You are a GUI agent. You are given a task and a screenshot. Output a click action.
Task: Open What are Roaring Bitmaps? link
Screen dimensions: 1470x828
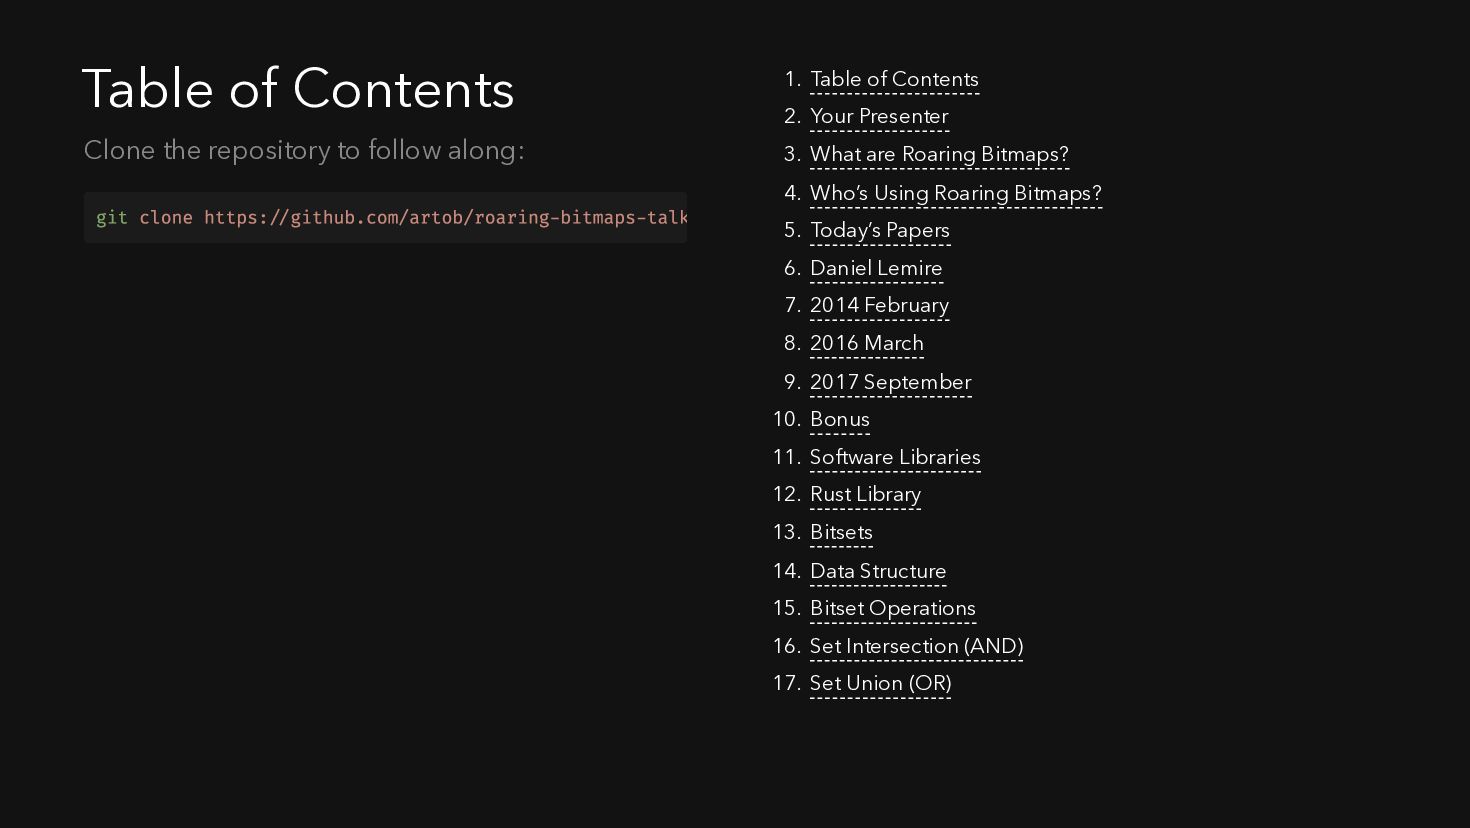pos(939,155)
